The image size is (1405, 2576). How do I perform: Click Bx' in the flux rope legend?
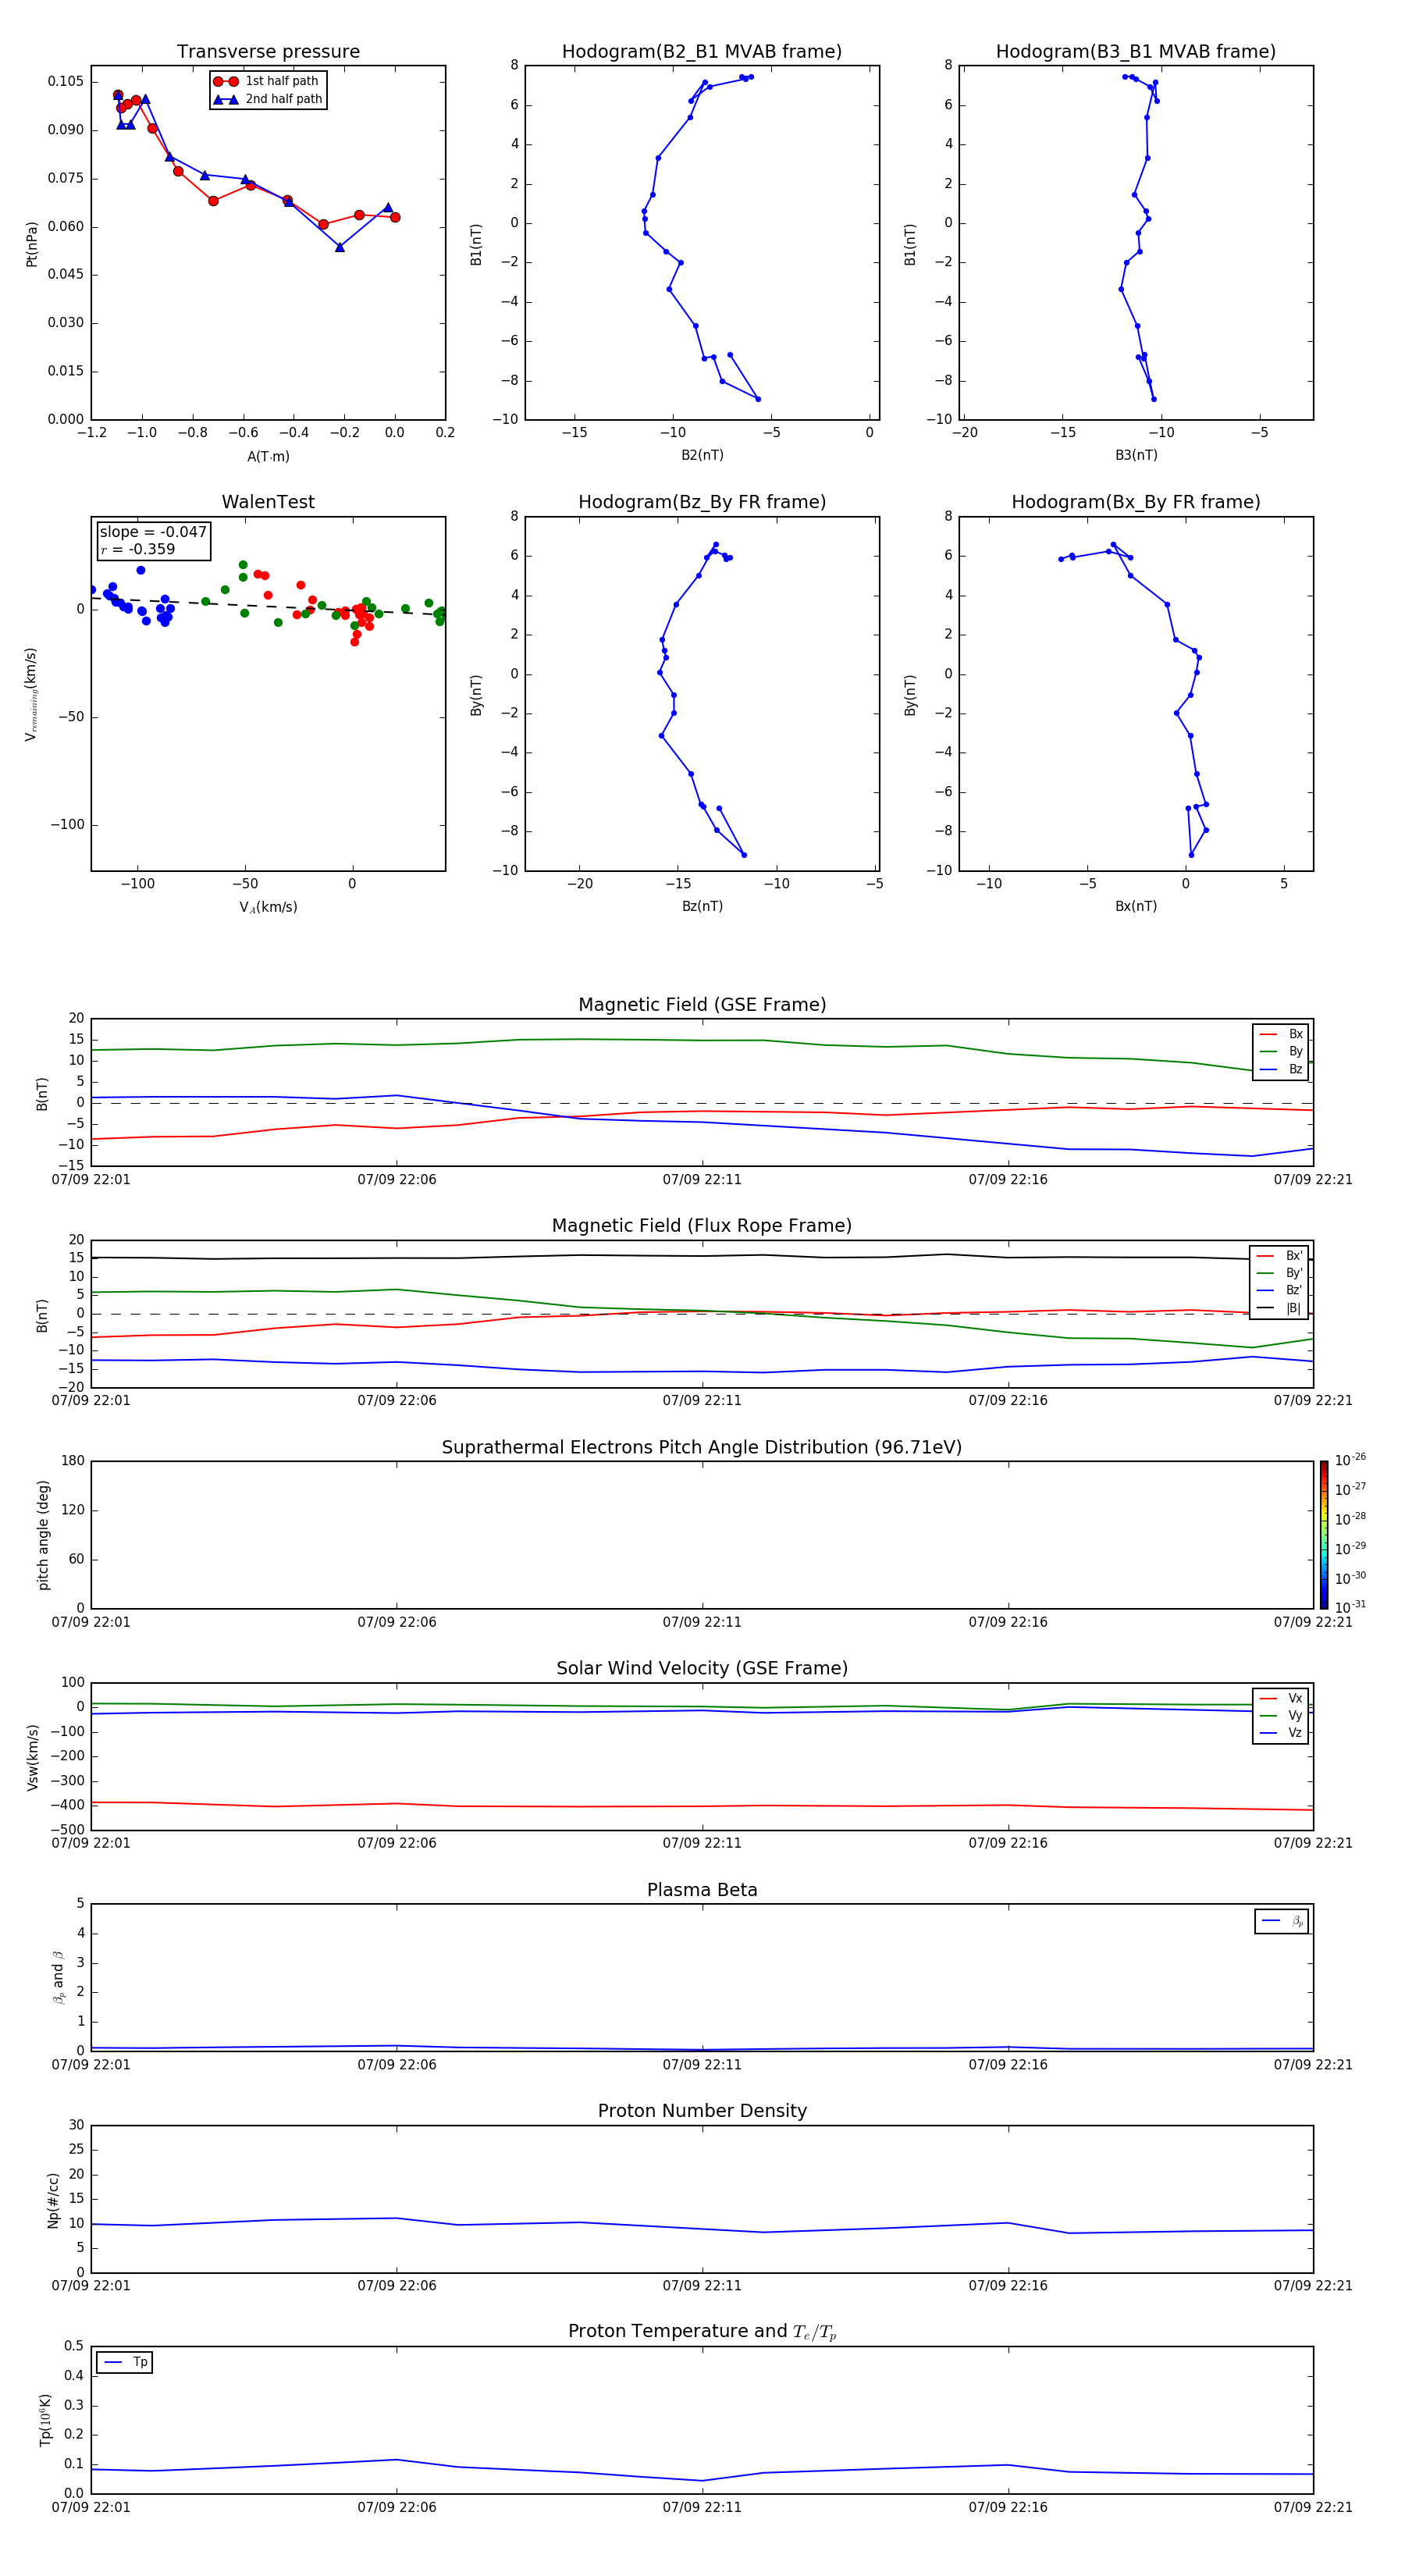coord(1294,1256)
